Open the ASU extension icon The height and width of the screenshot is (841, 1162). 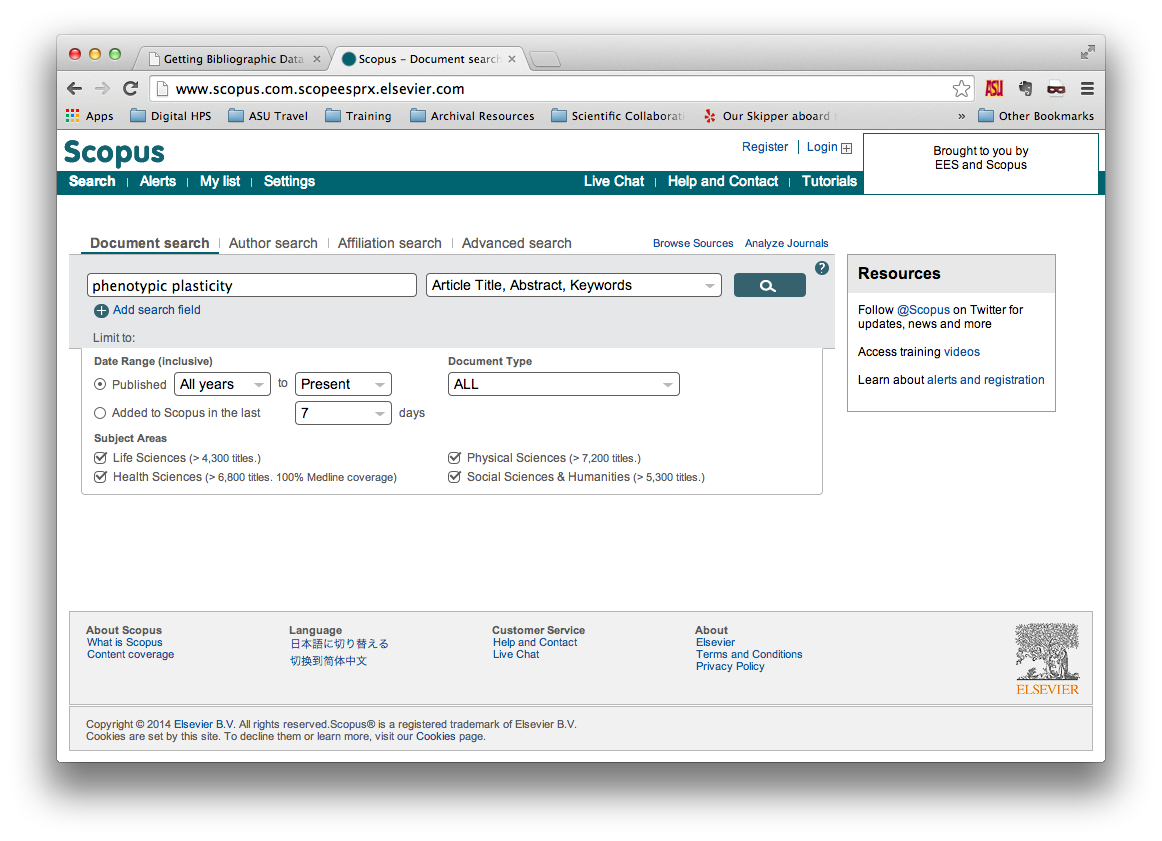tap(994, 89)
